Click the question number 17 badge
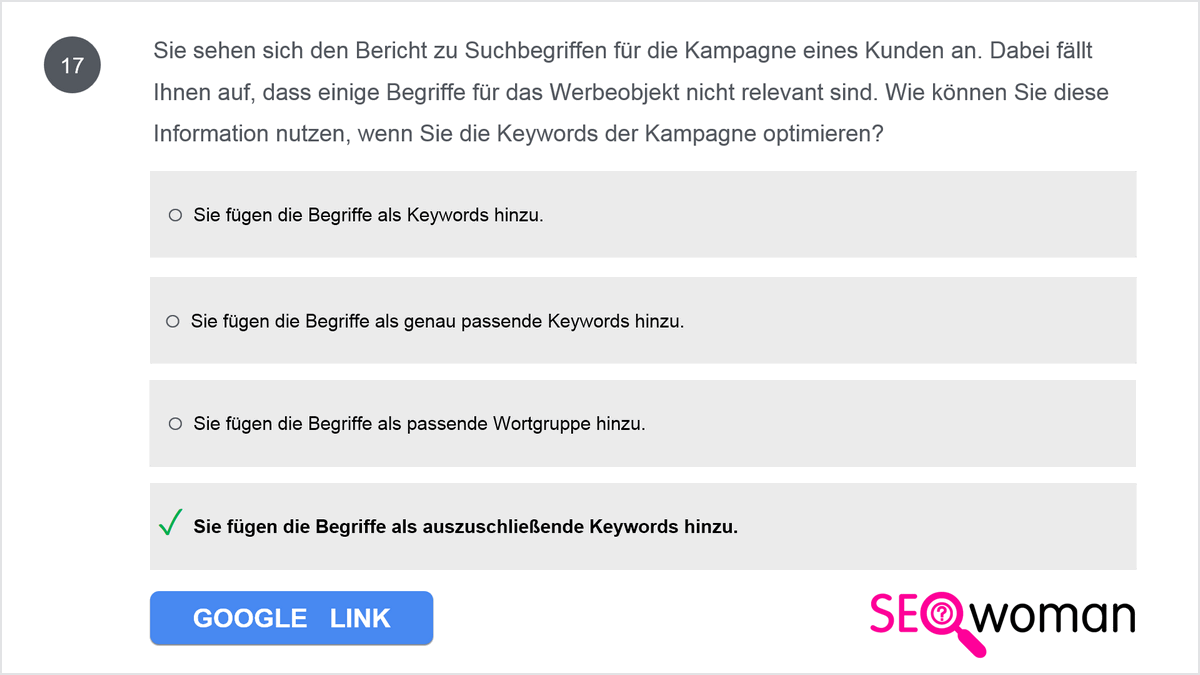The height and width of the screenshot is (675, 1200). pos(72,66)
